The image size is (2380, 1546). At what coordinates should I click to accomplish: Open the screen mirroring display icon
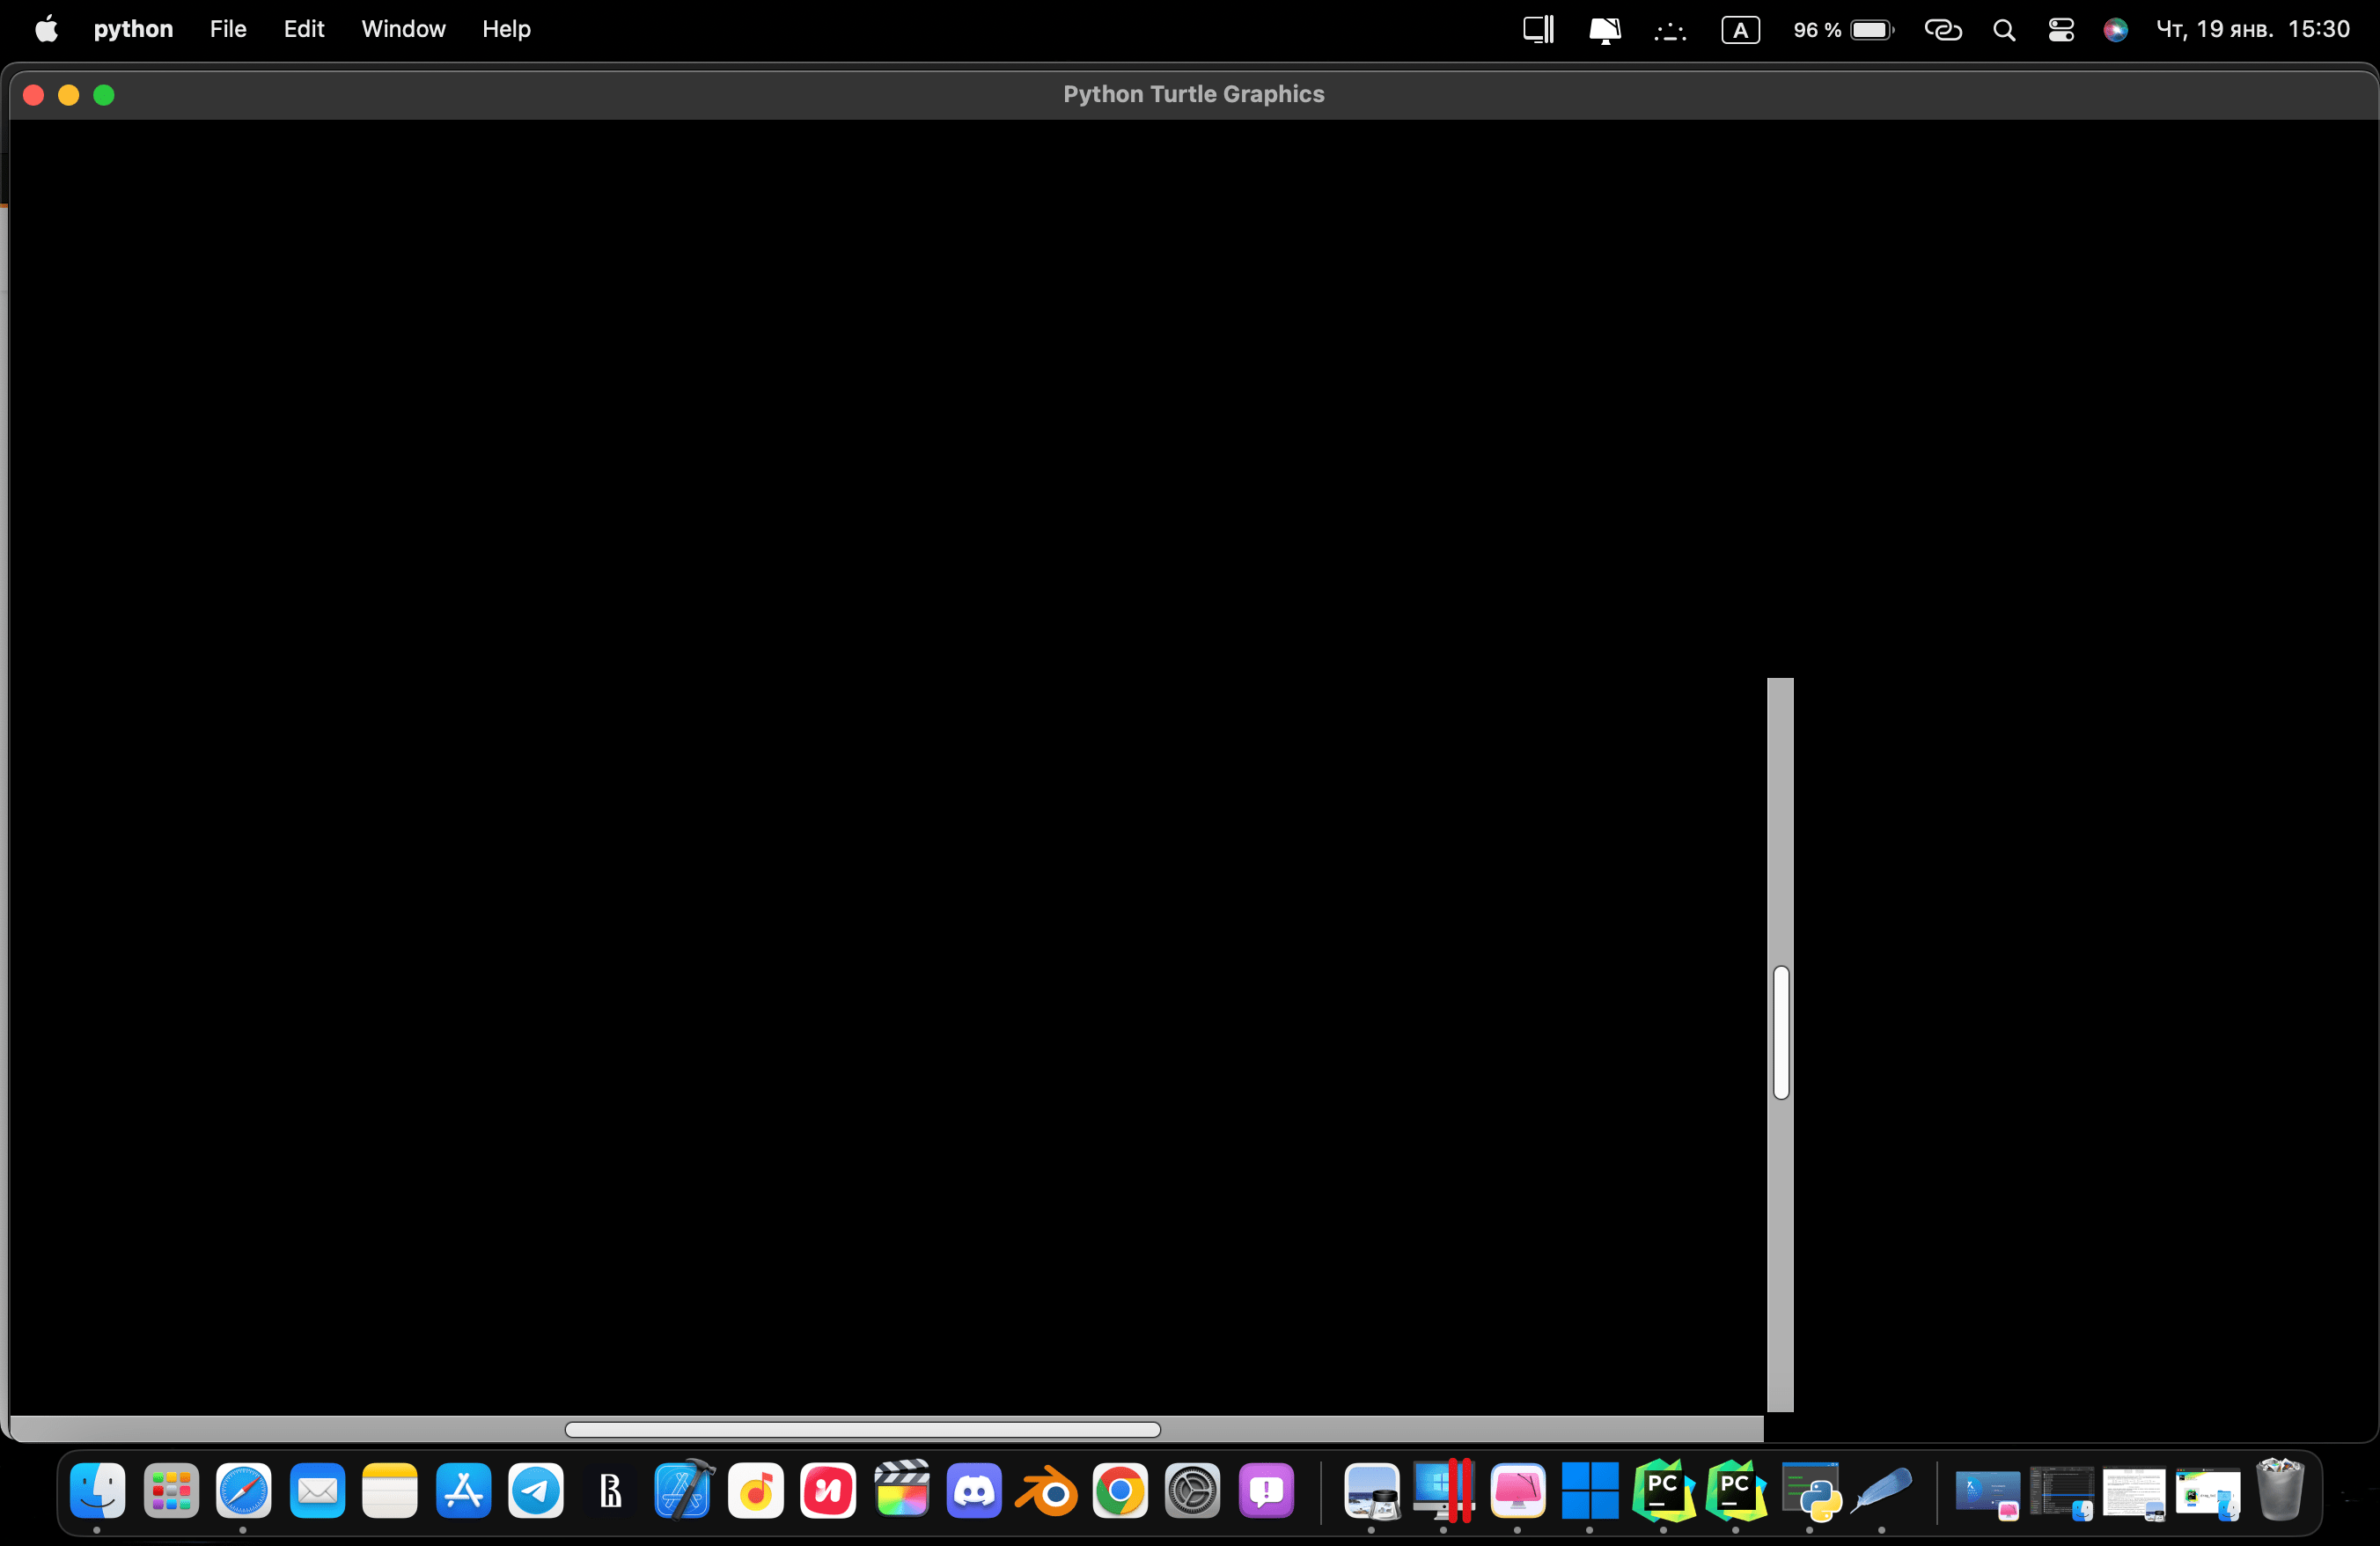(x=1538, y=30)
